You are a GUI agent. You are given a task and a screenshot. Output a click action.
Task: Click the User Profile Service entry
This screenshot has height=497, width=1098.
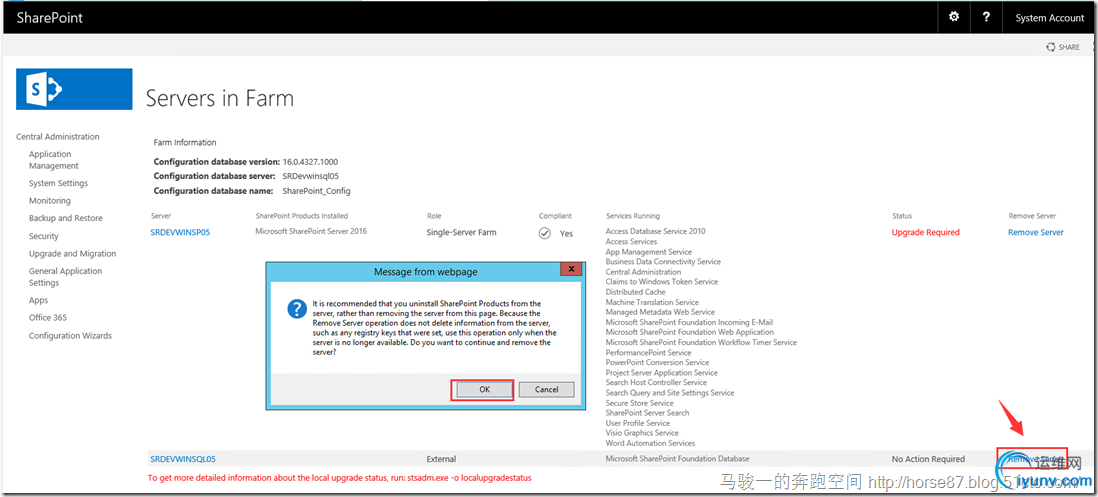point(638,423)
